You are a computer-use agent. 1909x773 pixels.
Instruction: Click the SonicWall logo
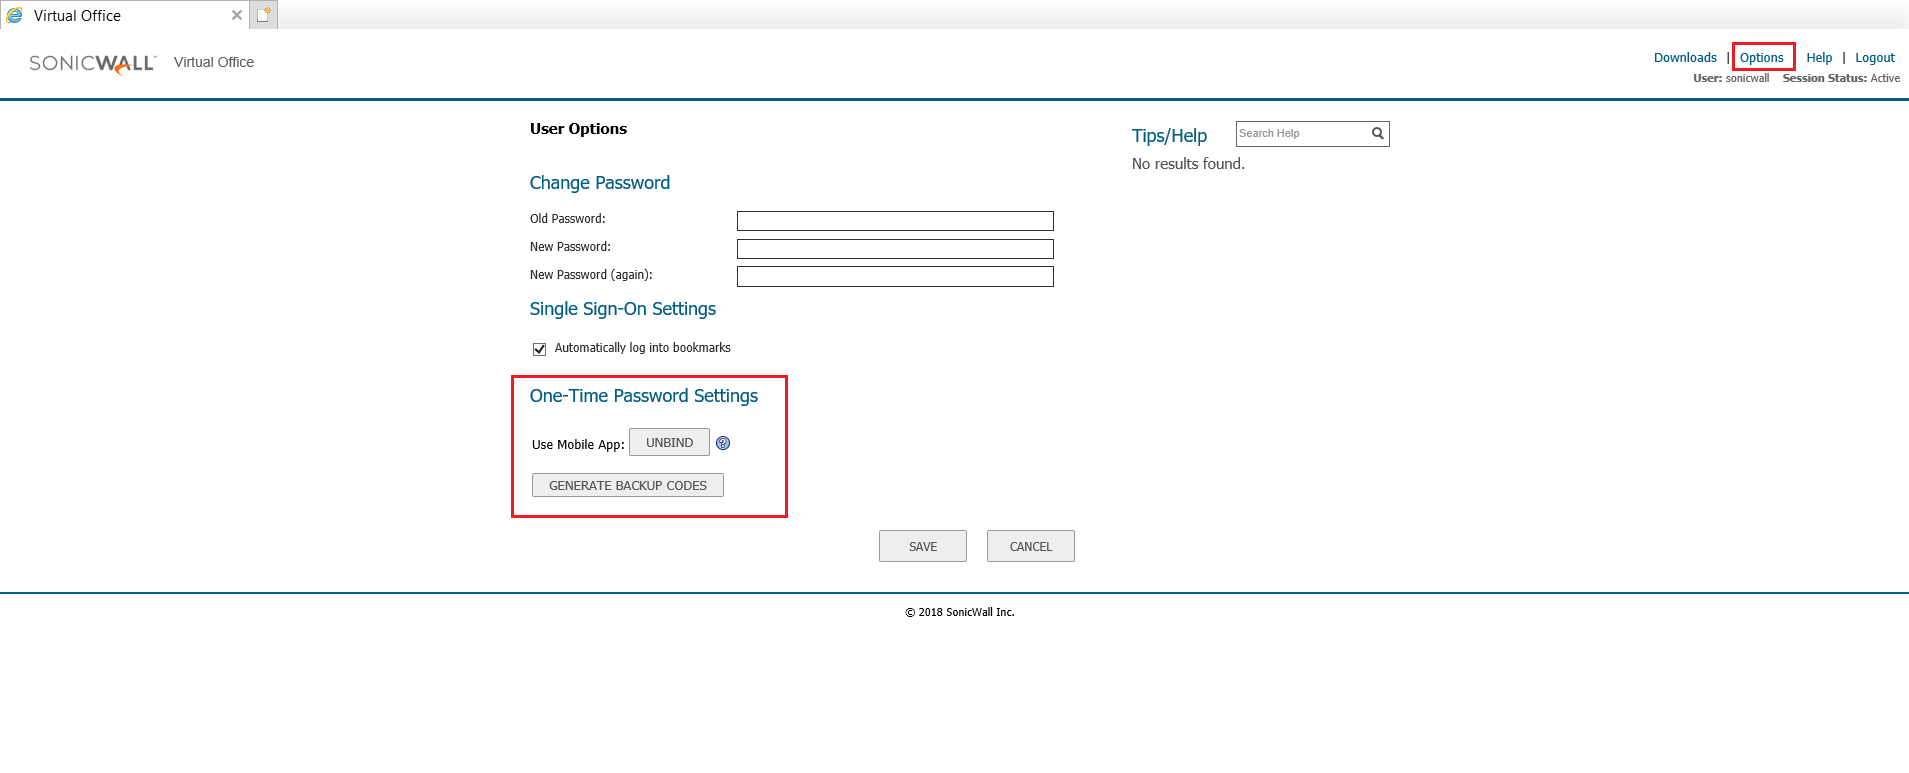pos(92,63)
